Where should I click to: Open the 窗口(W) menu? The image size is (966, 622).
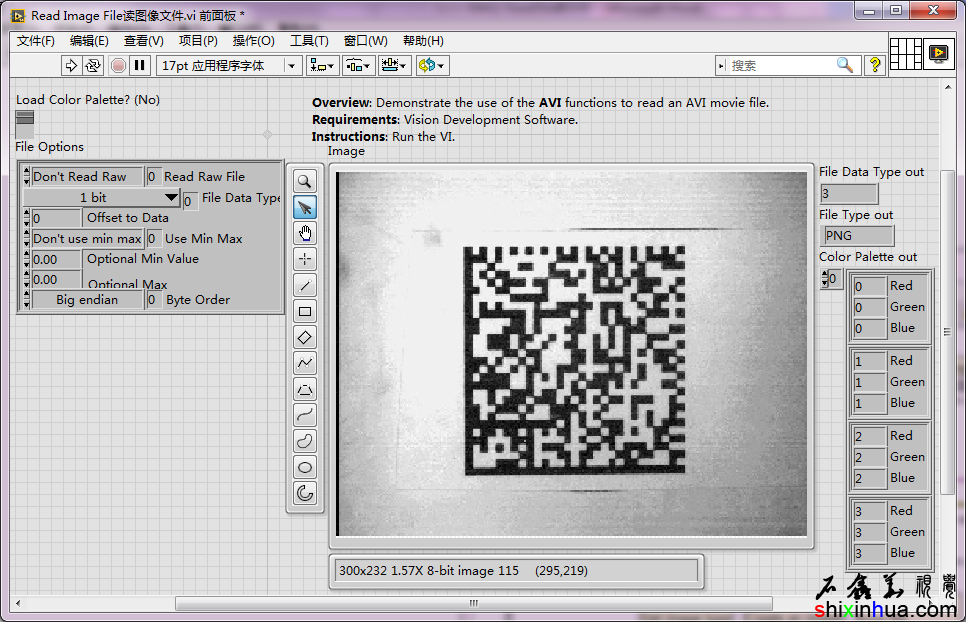[x=366, y=41]
